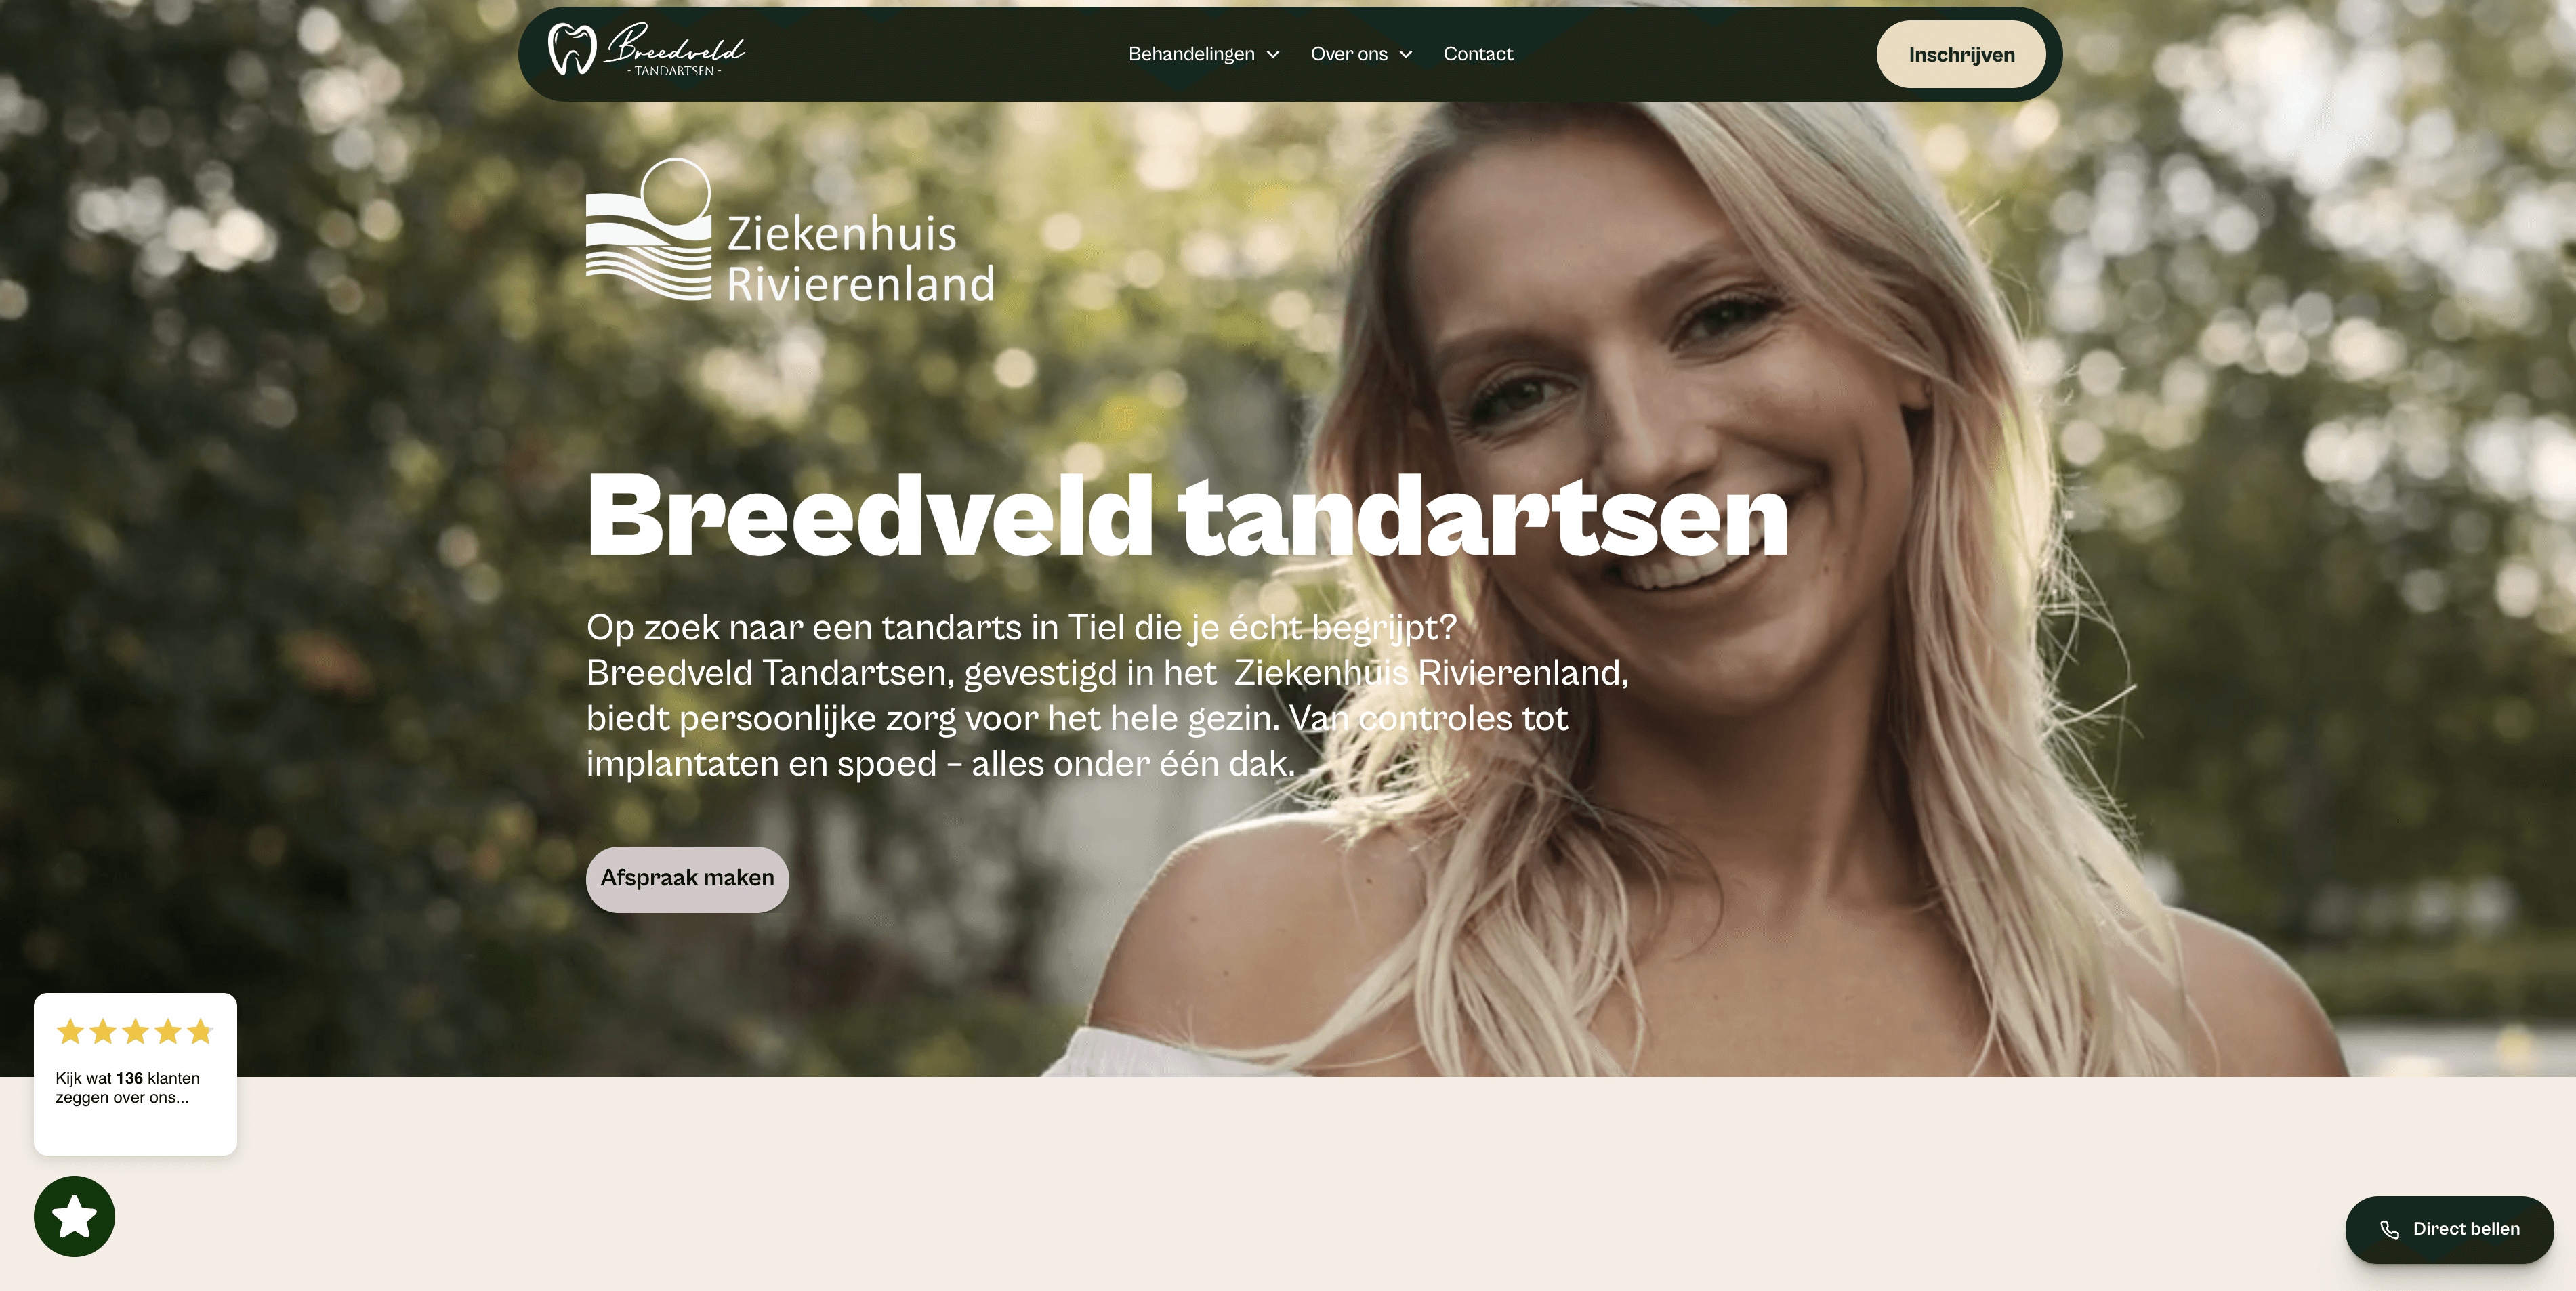The width and height of the screenshot is (2576, 1291).
Task: Click the tooth logo icon in the header
Action: point(572,49)
